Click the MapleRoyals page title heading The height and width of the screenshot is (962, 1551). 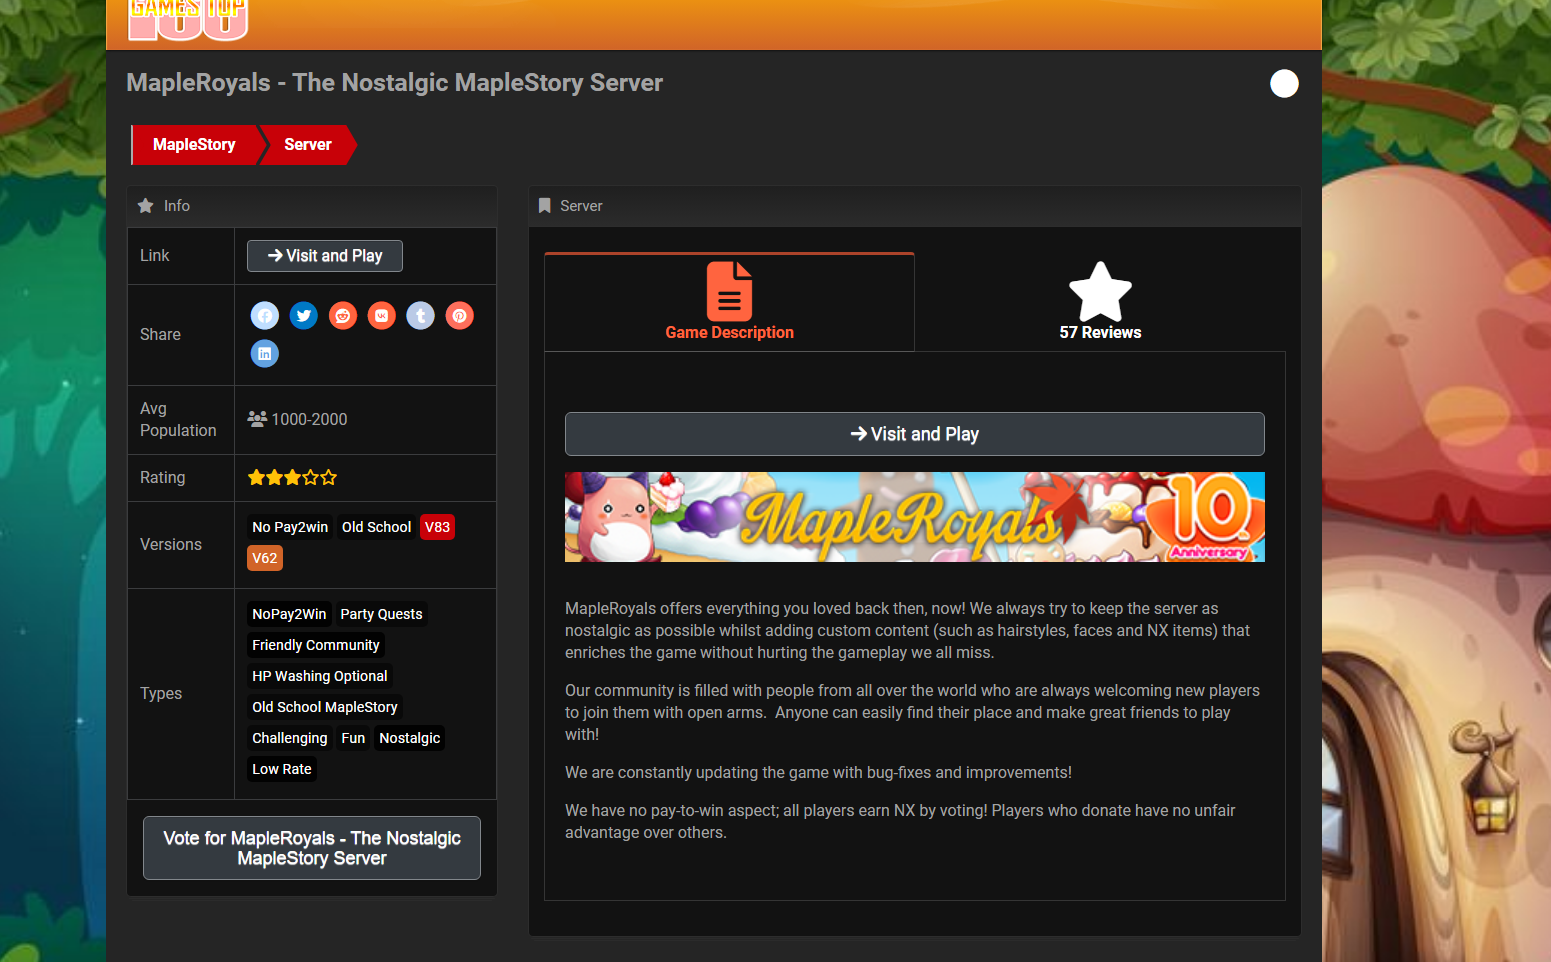point(395,83)
